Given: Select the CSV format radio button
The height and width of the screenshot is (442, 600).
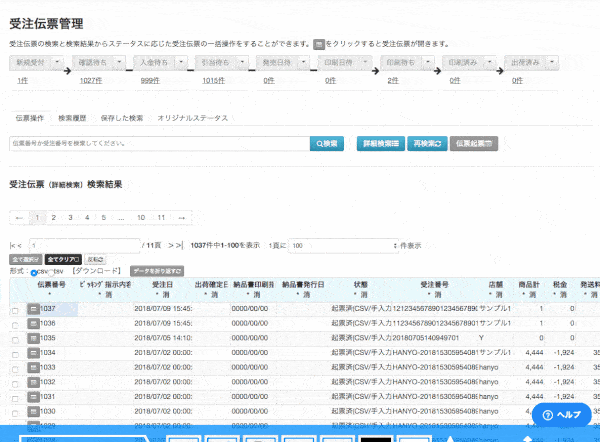Looking at the screenshot, I should coord(35,272).
